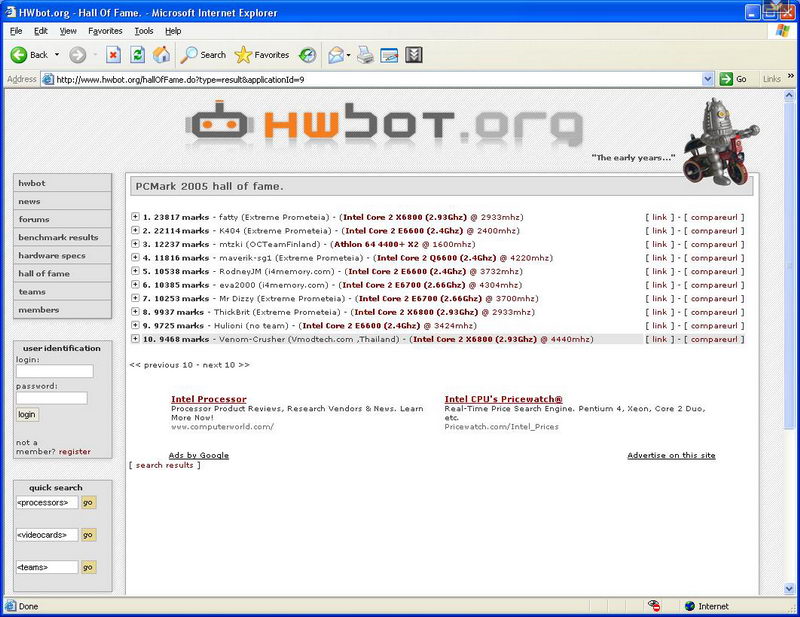The image size is (800, 617).
Task: Open the File menu
Action: 16,31
